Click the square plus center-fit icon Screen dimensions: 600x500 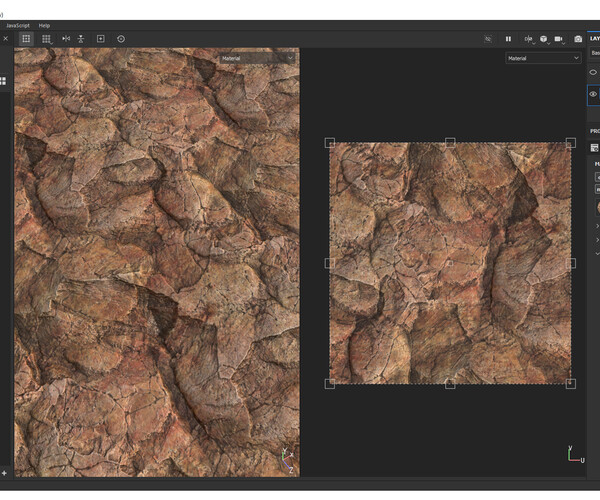coord(101,39)
